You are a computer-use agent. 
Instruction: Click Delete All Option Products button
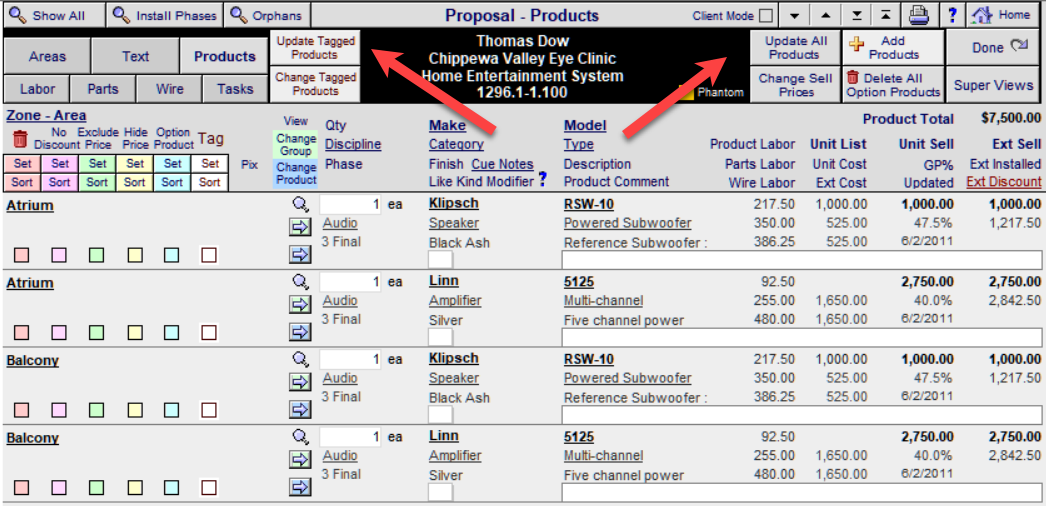pos(893,85)
